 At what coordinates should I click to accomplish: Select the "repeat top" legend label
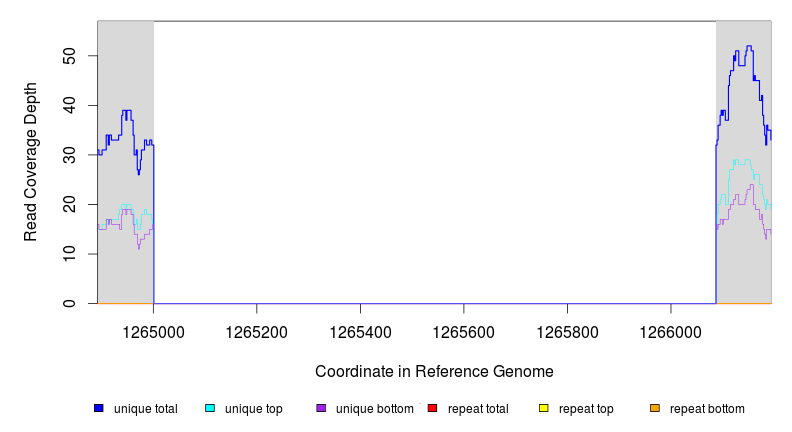587,409
